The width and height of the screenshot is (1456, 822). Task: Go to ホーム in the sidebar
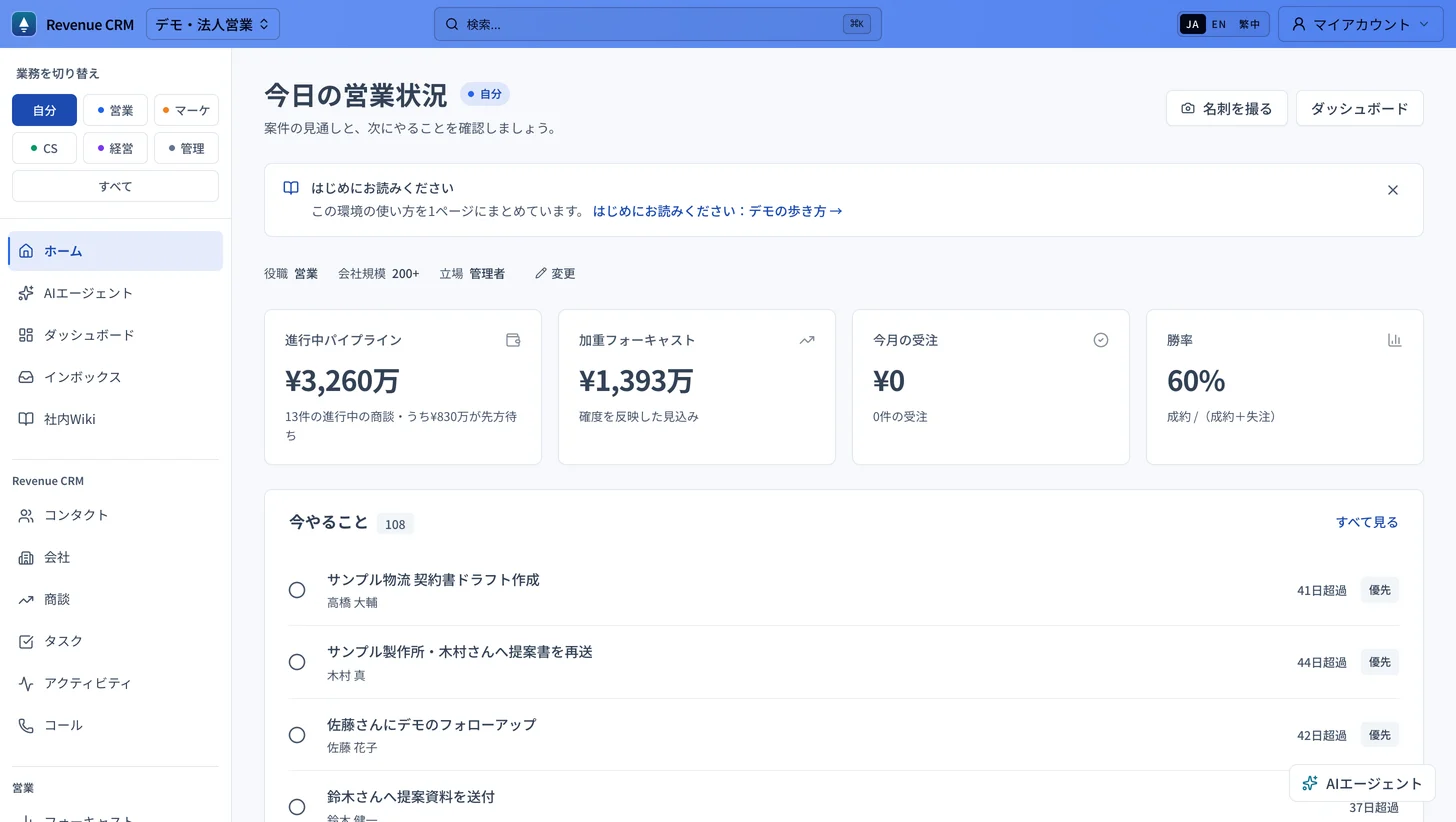tap(115, 251)
